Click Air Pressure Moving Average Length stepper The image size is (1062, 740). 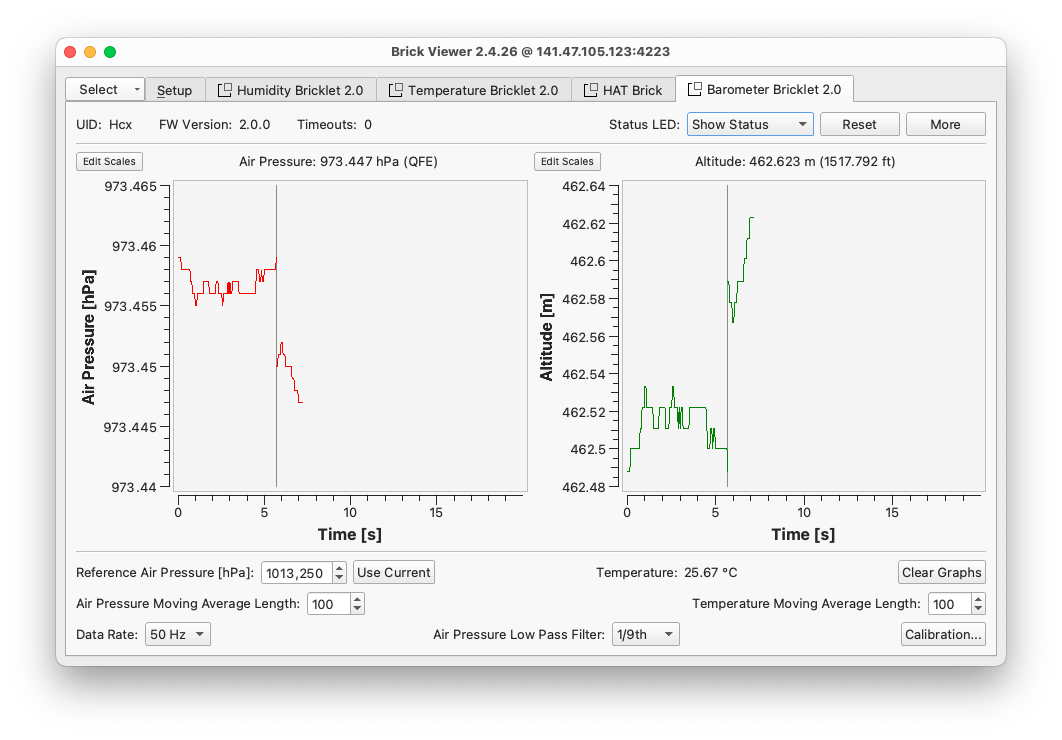[358, 603]
